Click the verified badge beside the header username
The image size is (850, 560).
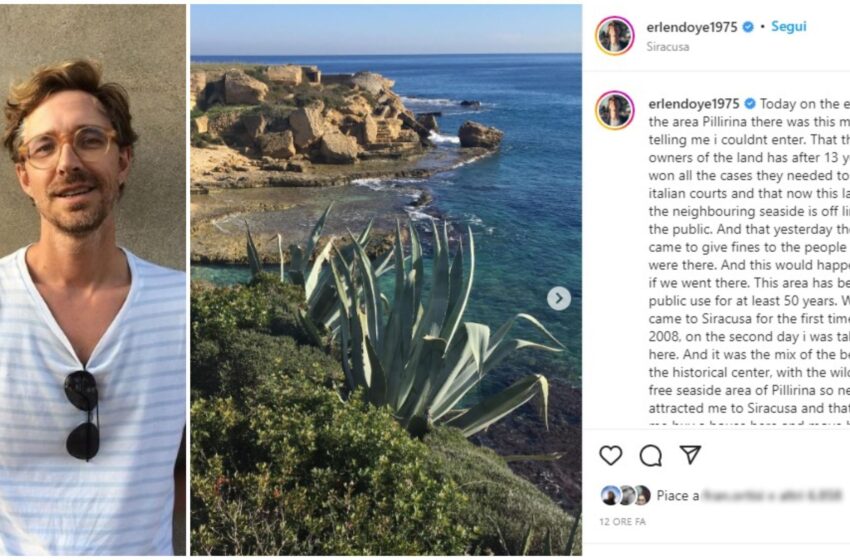point(748,27)
